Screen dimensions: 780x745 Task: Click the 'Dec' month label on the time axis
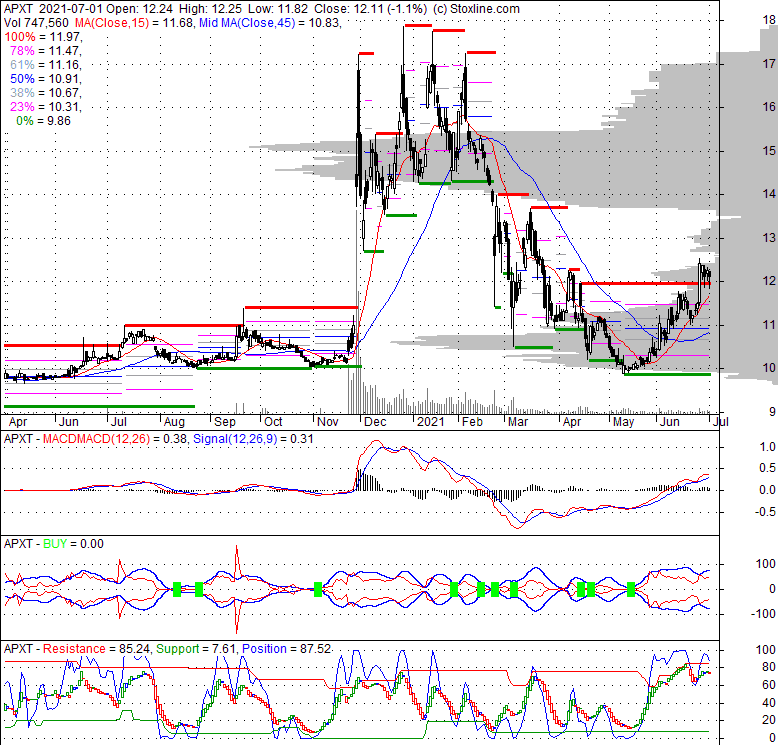click(x=375, y=422)
